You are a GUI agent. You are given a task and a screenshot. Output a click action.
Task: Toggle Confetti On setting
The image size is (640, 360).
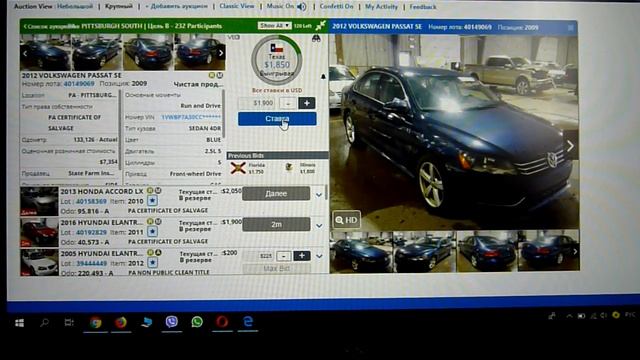336,7
